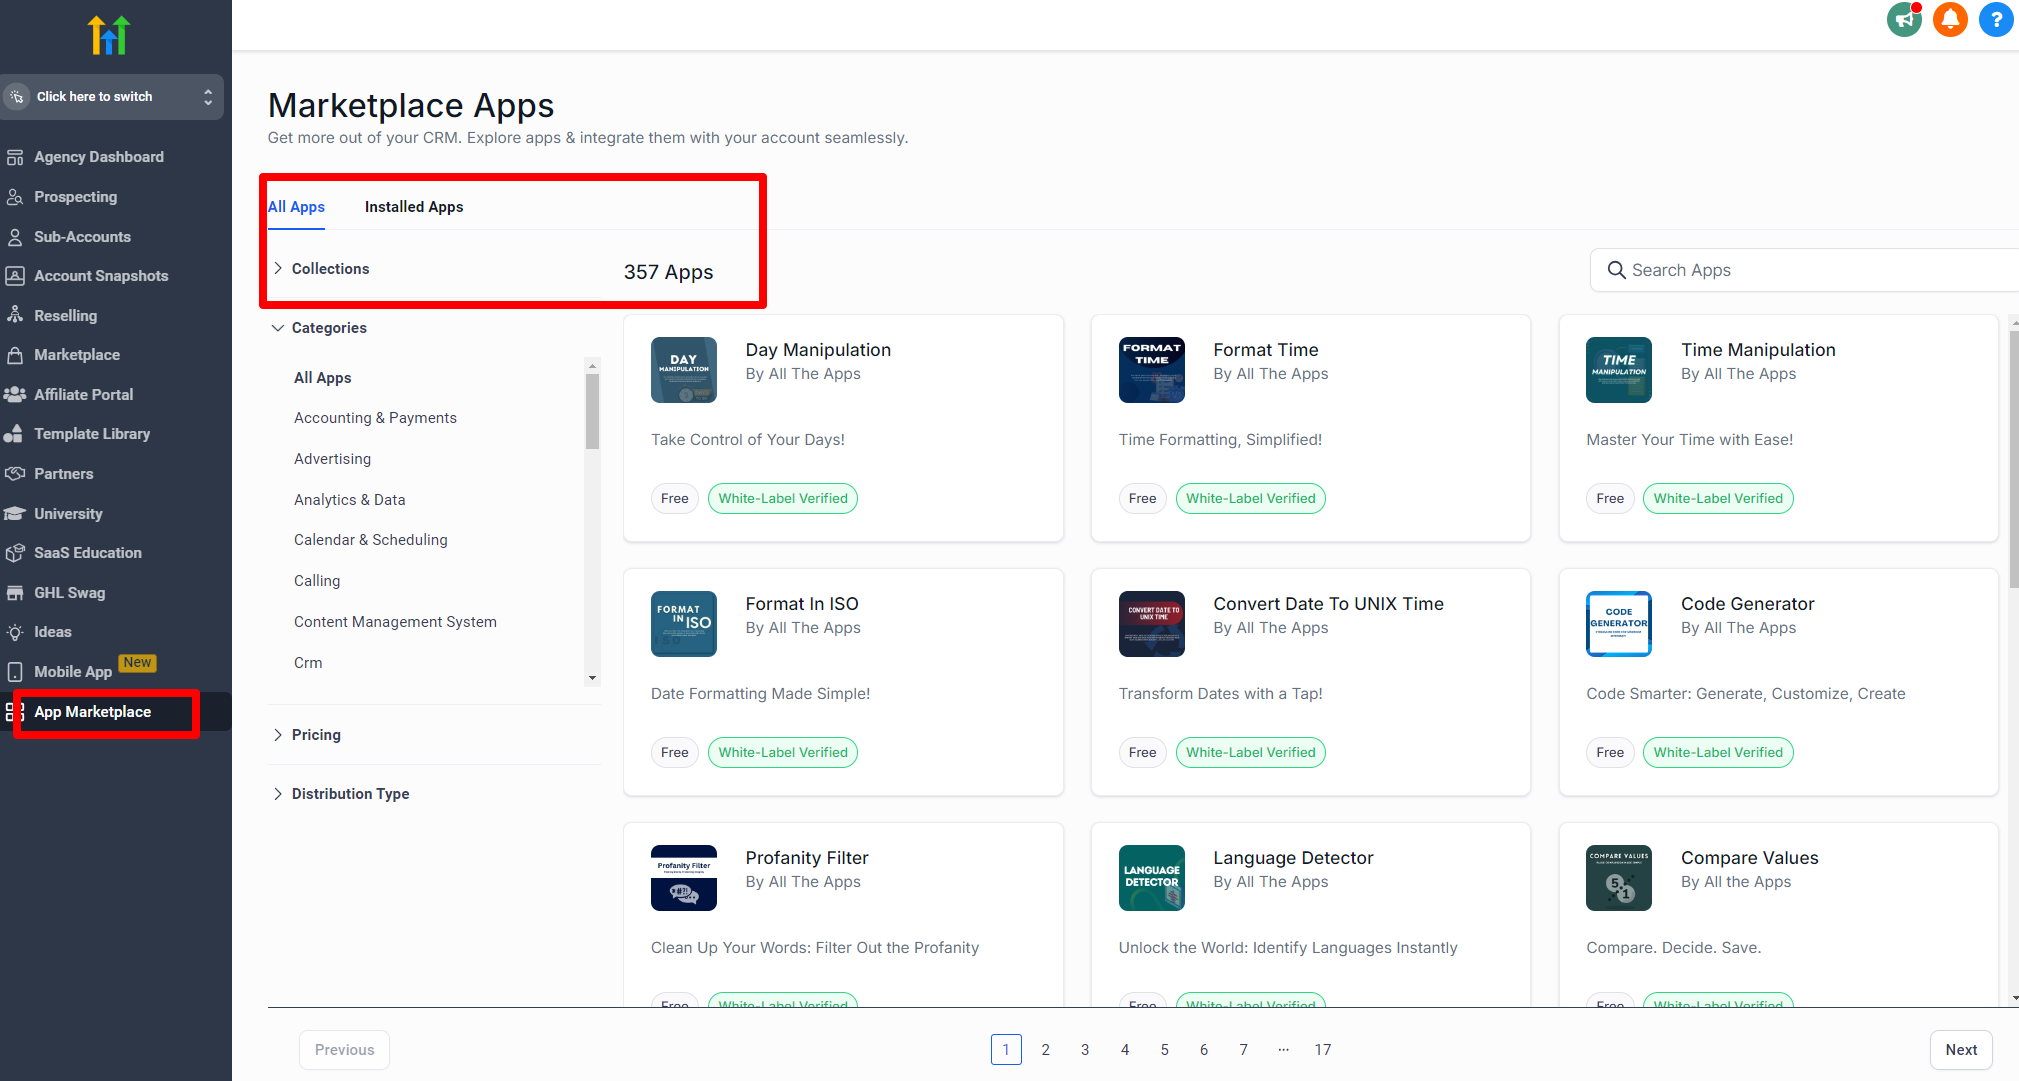Open the notifications bell icon
This screenshot has height=1081, width=2019.
(1949, 19)
